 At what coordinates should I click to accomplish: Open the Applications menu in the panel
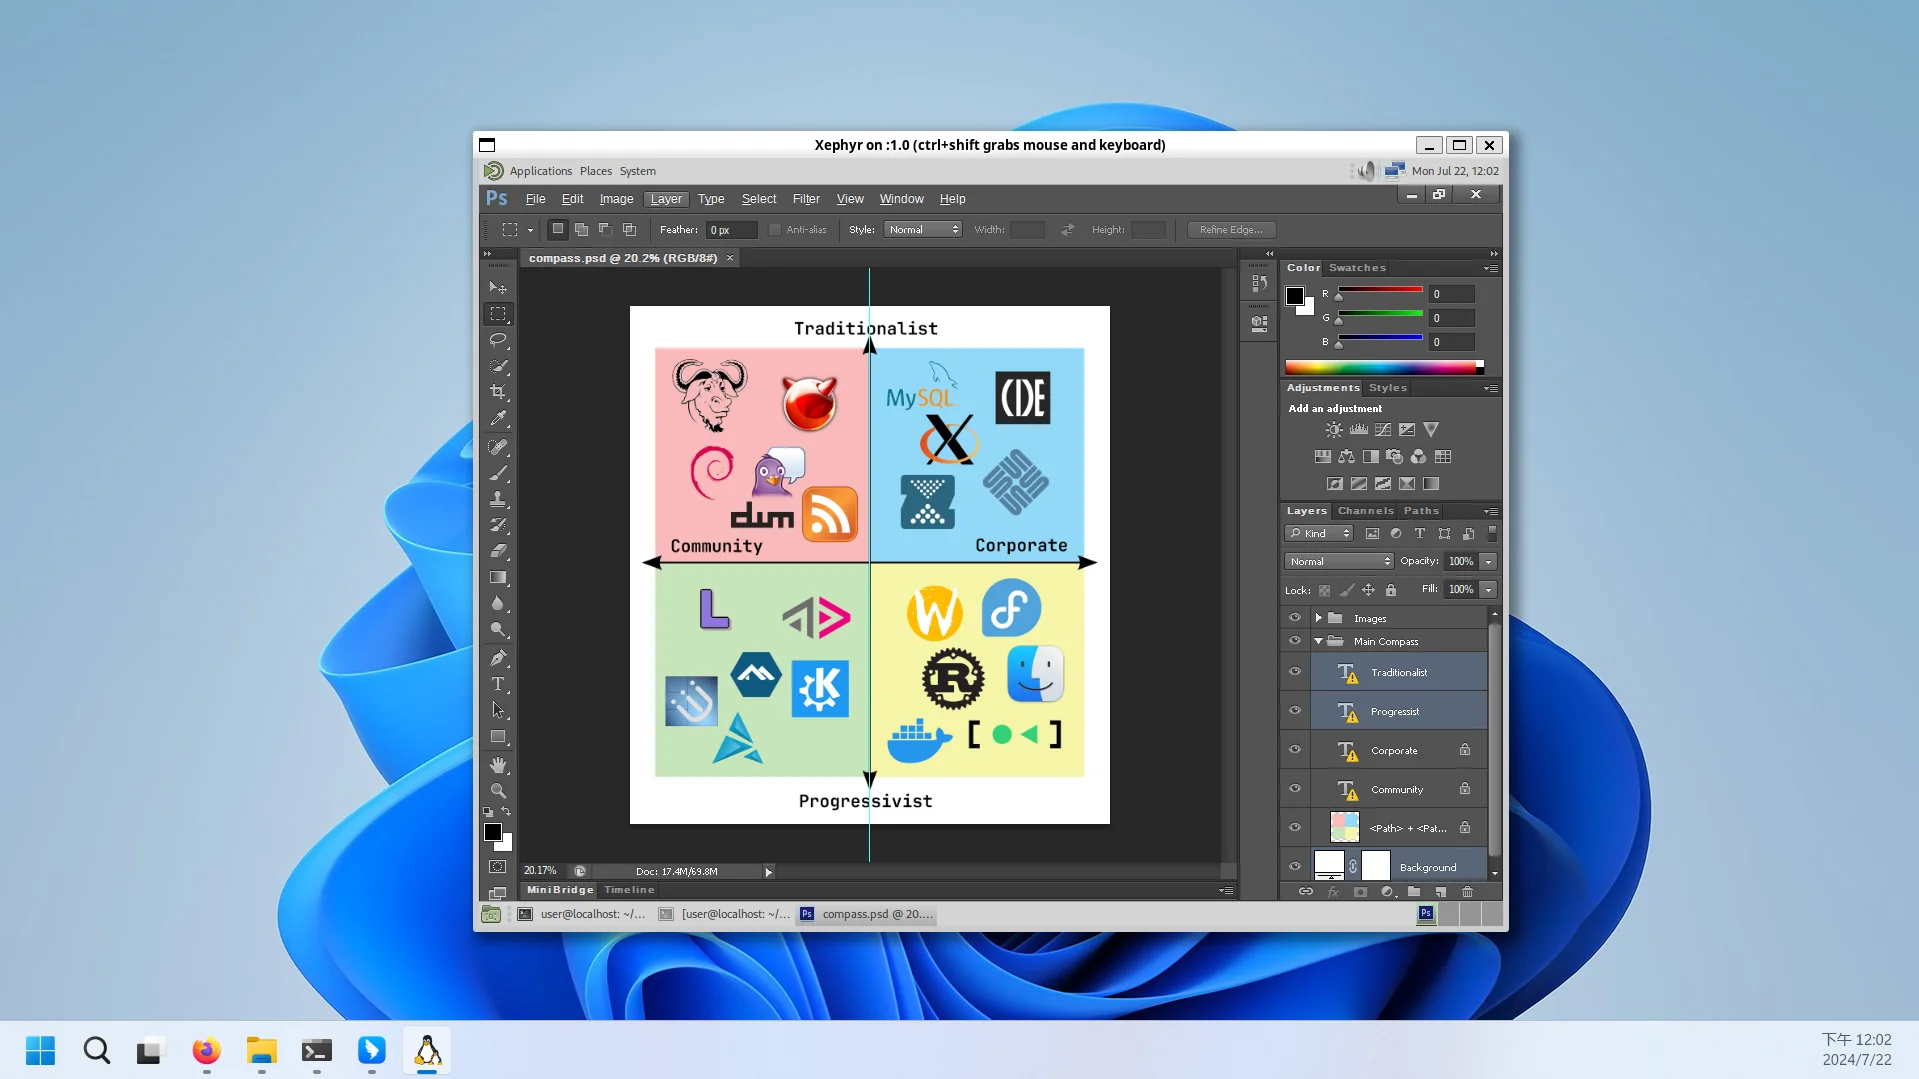click(541, 171)
